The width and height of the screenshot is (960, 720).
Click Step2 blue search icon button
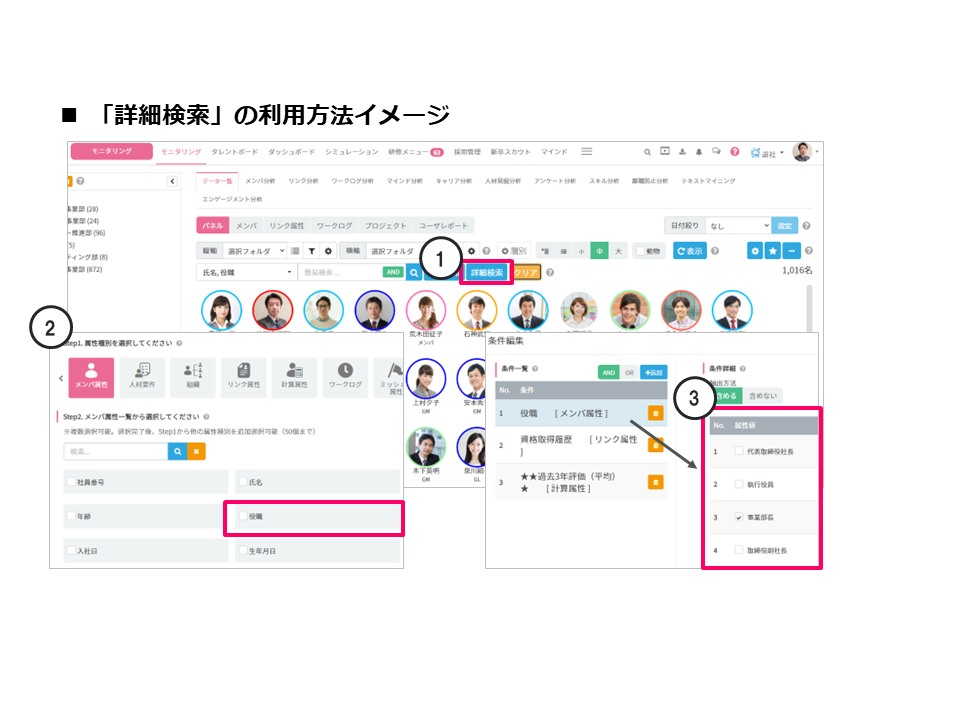(178, 452)
